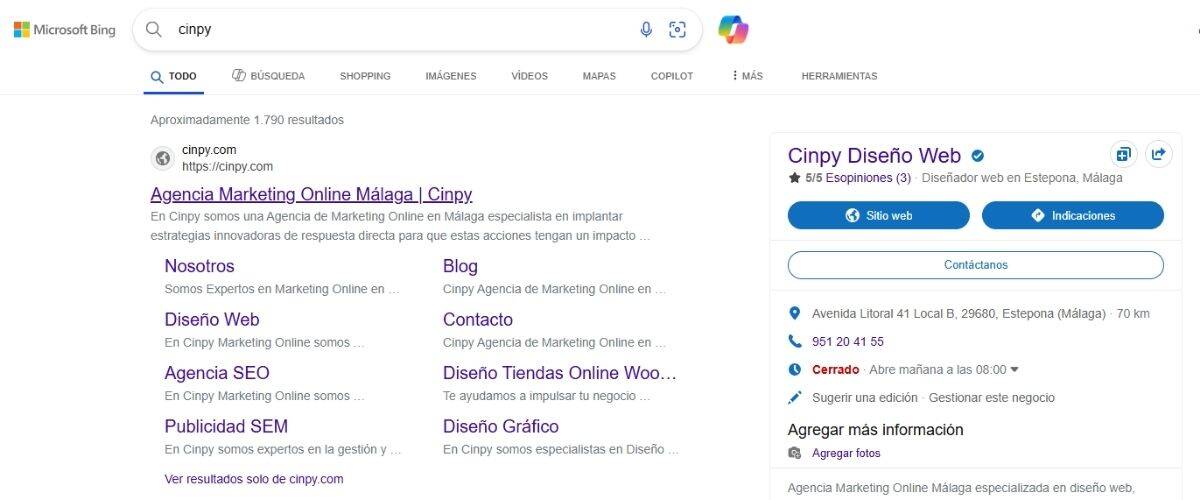The height and width of the screenshot is (500, 1200).
Task: Open the Diseño Web sitelink
Action: [212, 320]
